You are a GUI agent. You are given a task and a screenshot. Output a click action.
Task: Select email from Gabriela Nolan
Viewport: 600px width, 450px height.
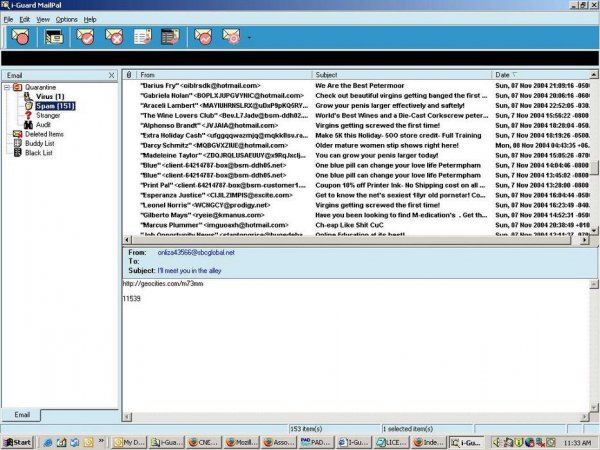357,96
